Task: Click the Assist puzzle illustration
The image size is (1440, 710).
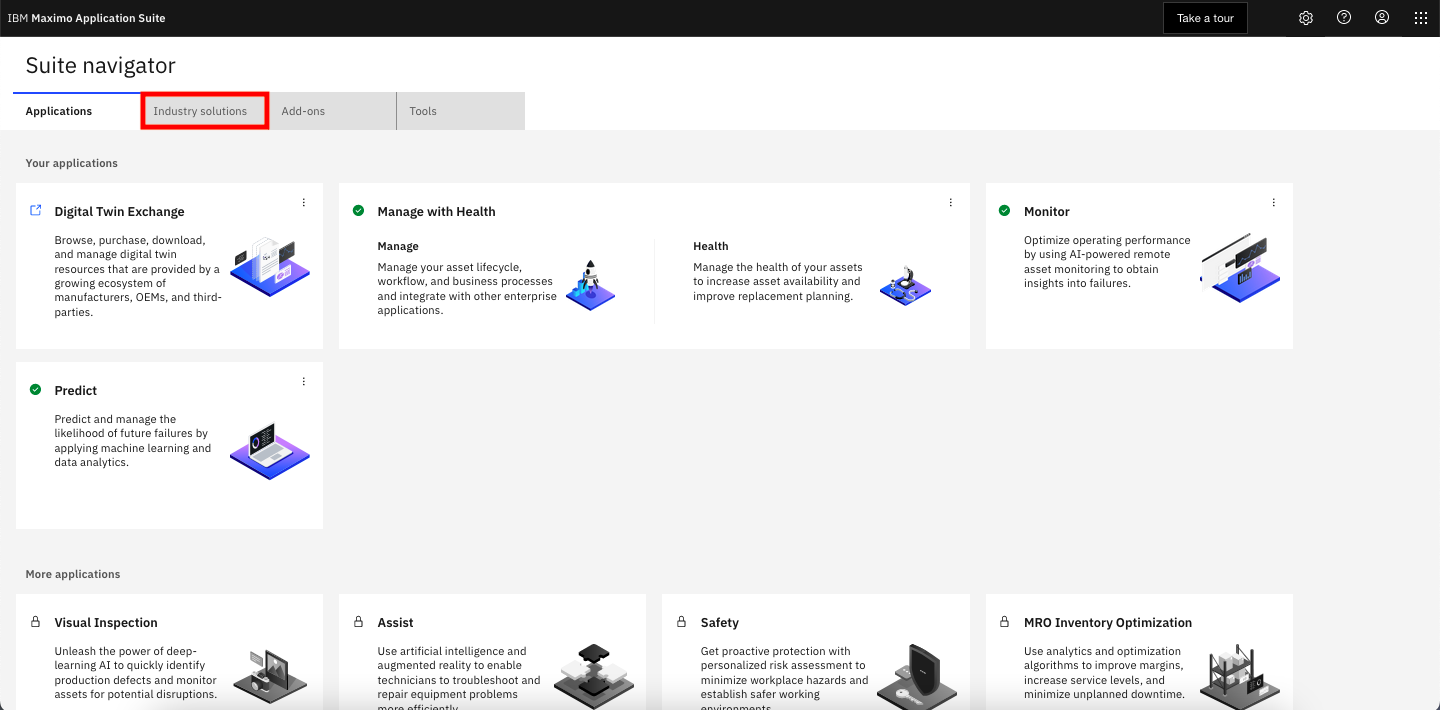Action: coord(593,674)
